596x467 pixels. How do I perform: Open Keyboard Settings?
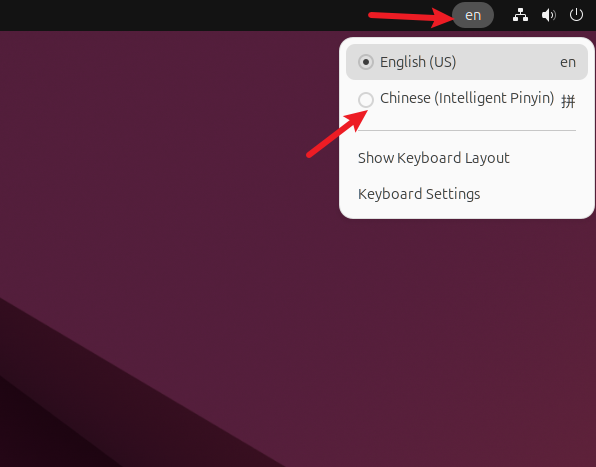pos(419,194)
